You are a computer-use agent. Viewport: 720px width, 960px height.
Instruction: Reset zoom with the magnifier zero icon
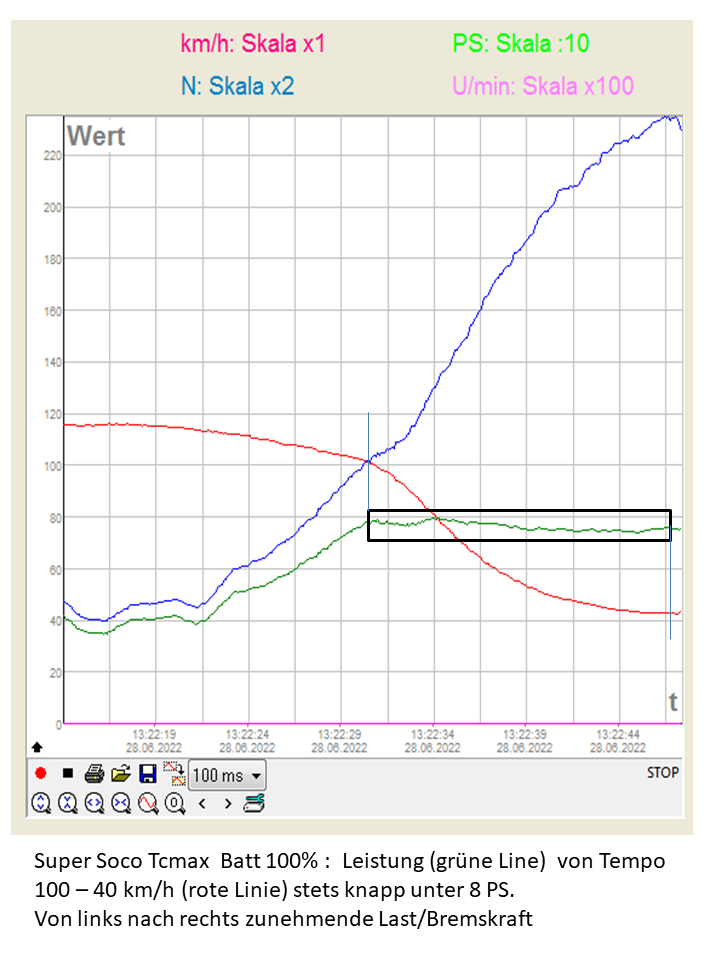click(x=174, y=802)
